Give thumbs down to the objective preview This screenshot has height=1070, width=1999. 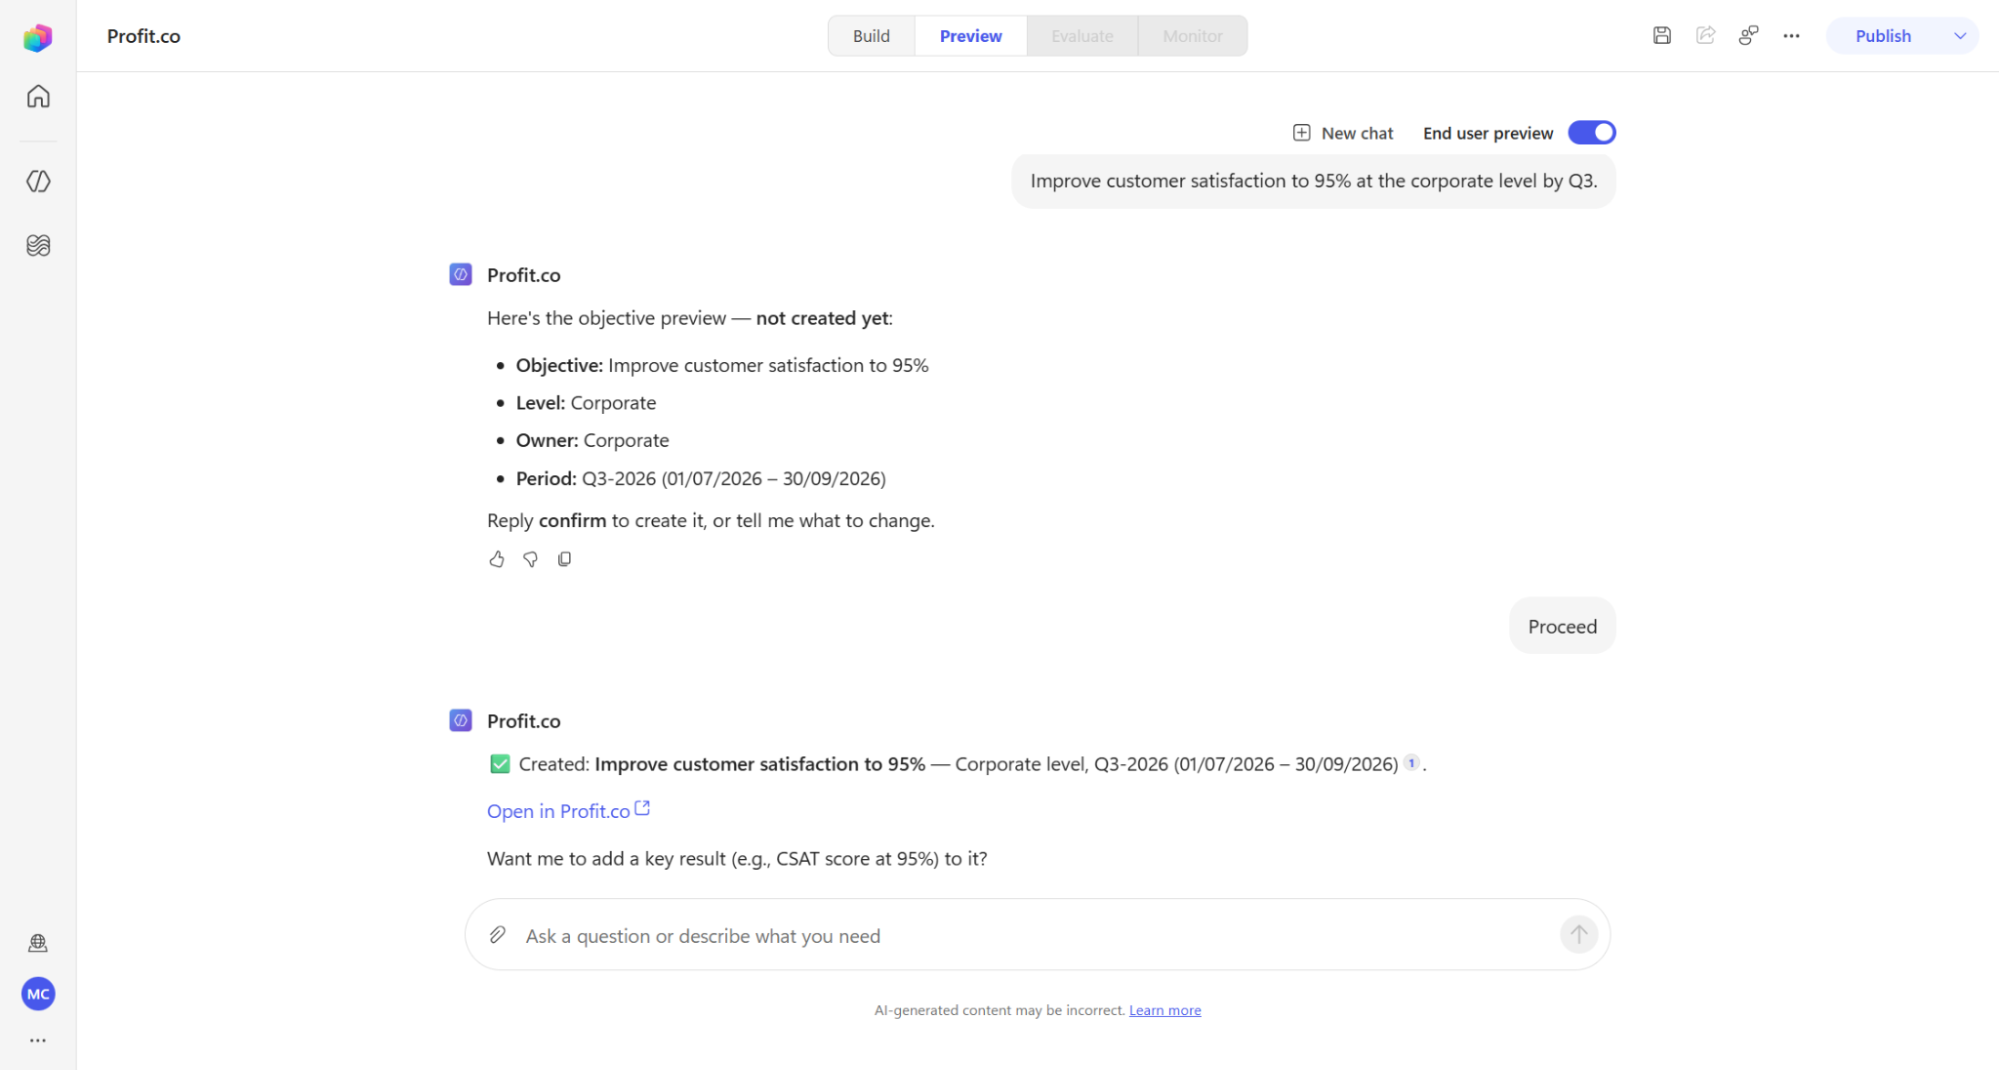531,559
